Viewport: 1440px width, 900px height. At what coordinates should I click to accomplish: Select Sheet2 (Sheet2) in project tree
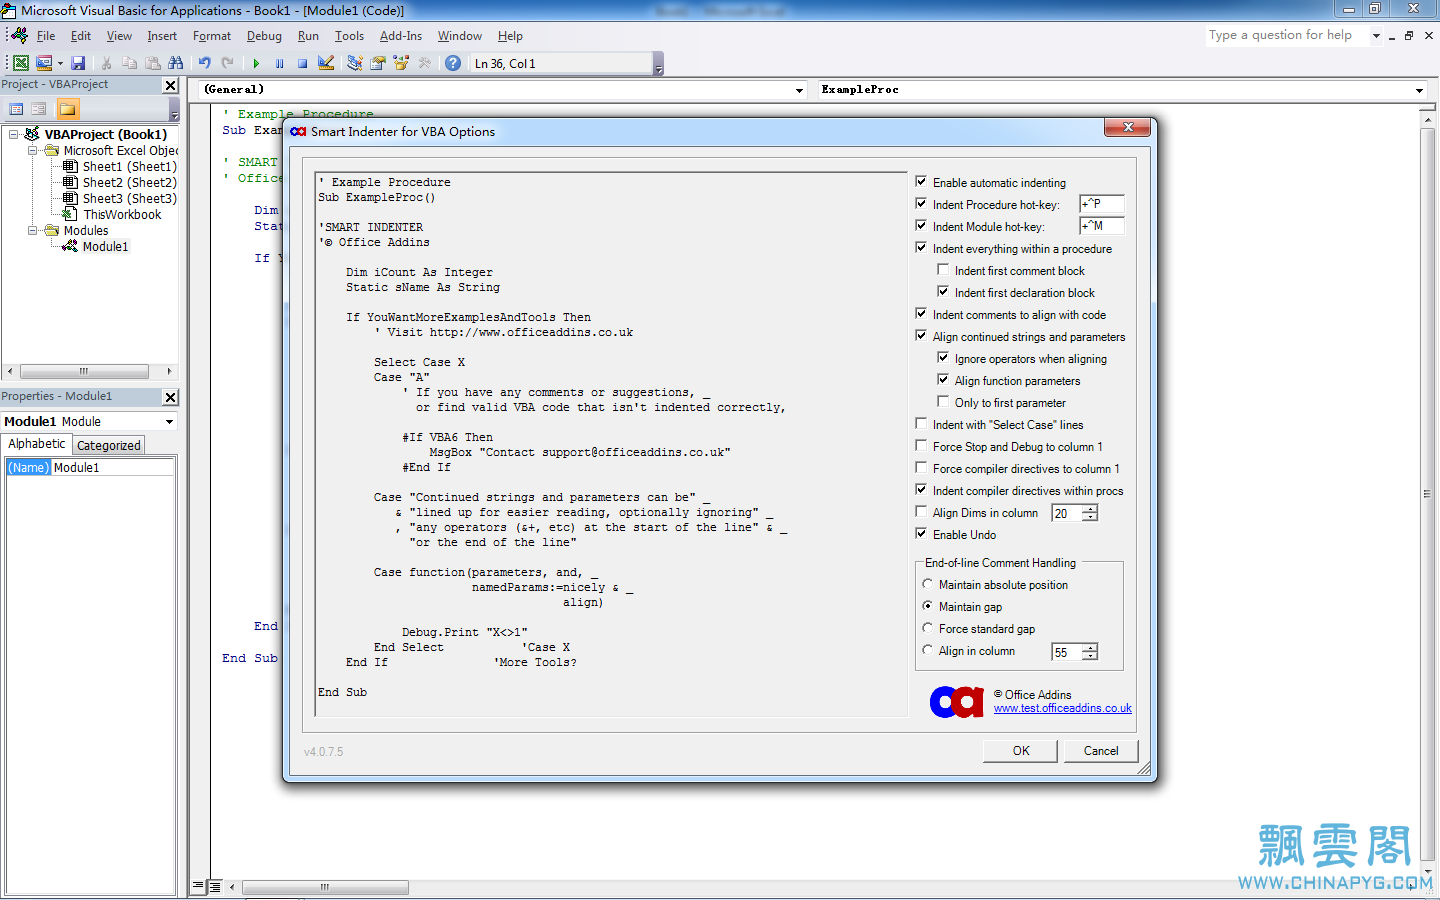[129, 182]
